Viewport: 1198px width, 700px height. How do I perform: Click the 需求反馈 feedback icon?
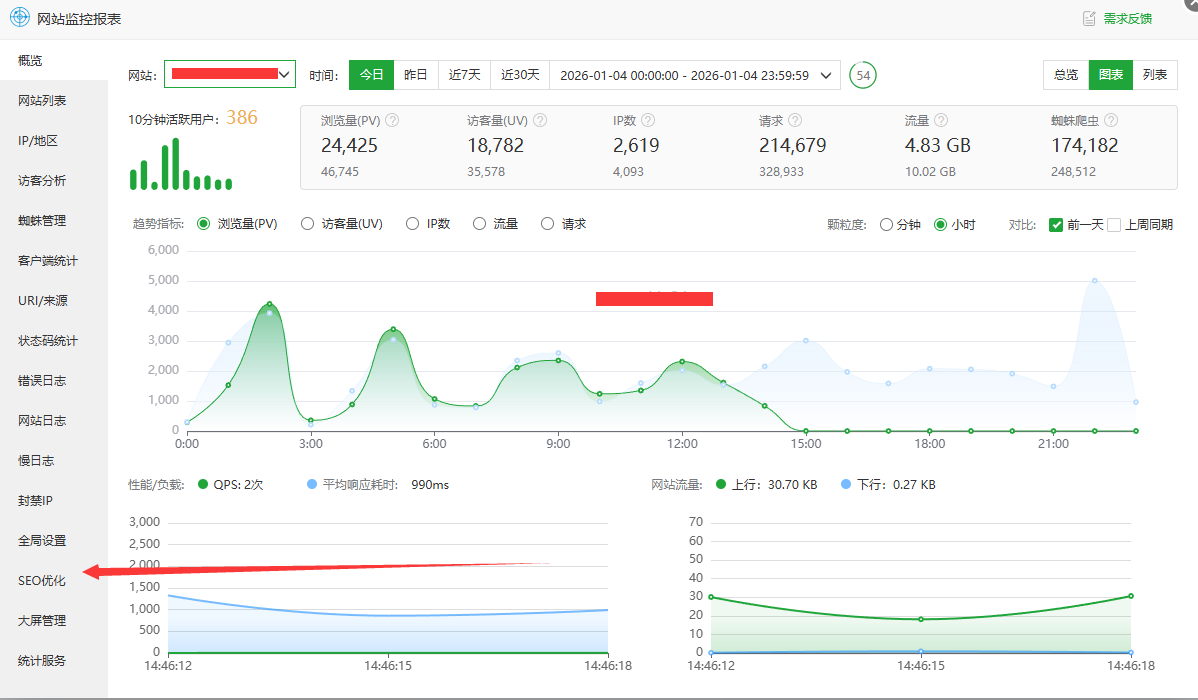click(1089, 19)
